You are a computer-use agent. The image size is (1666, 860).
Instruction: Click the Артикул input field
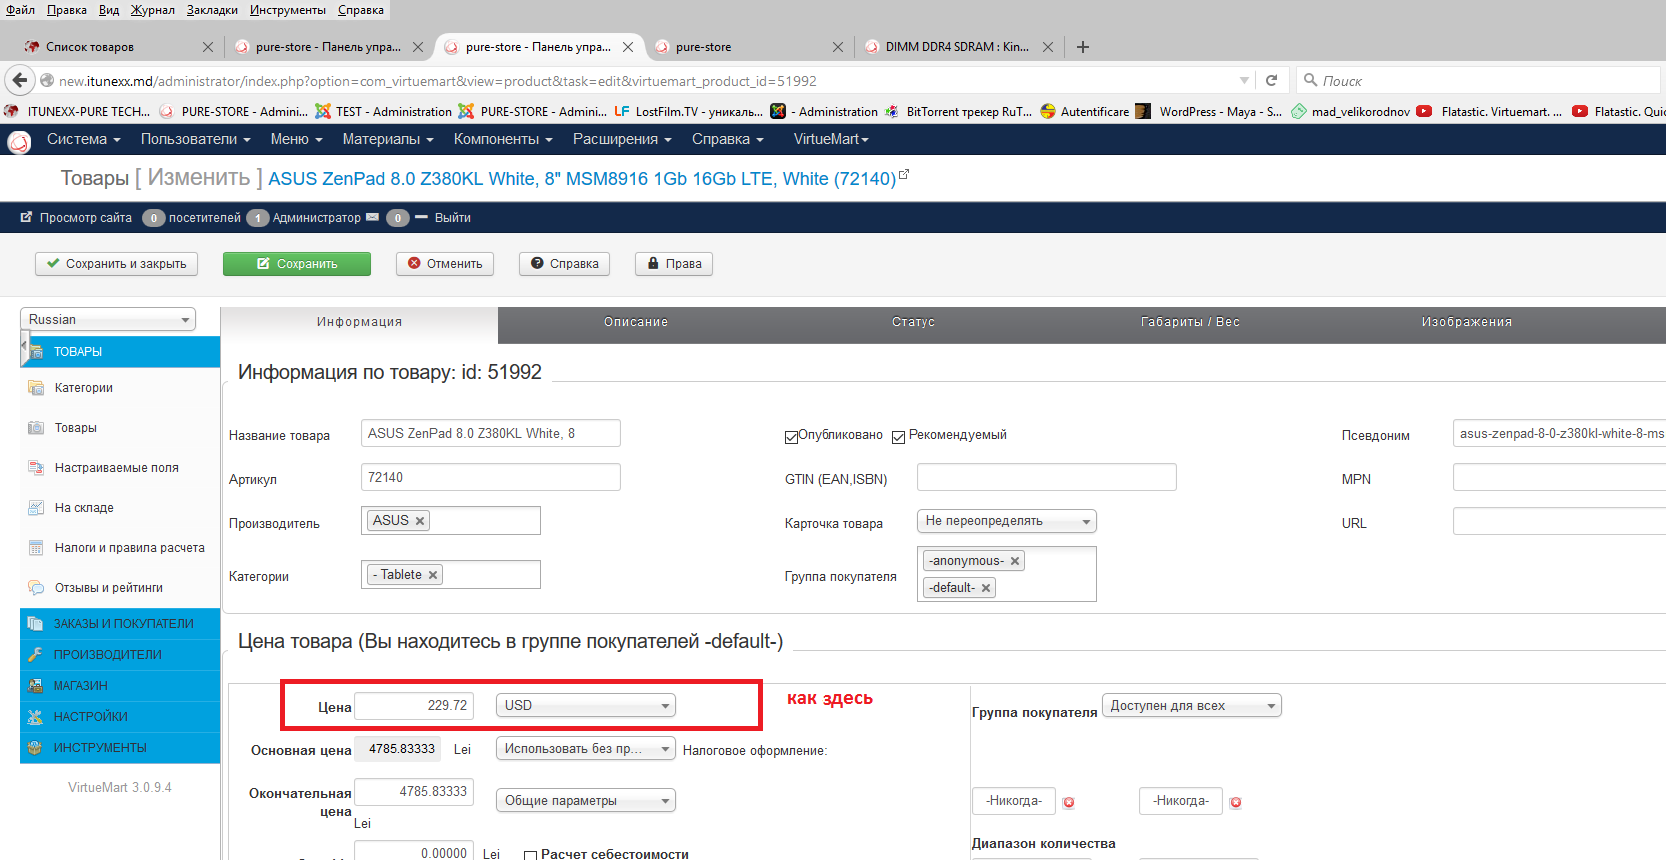tap(491, 477)
